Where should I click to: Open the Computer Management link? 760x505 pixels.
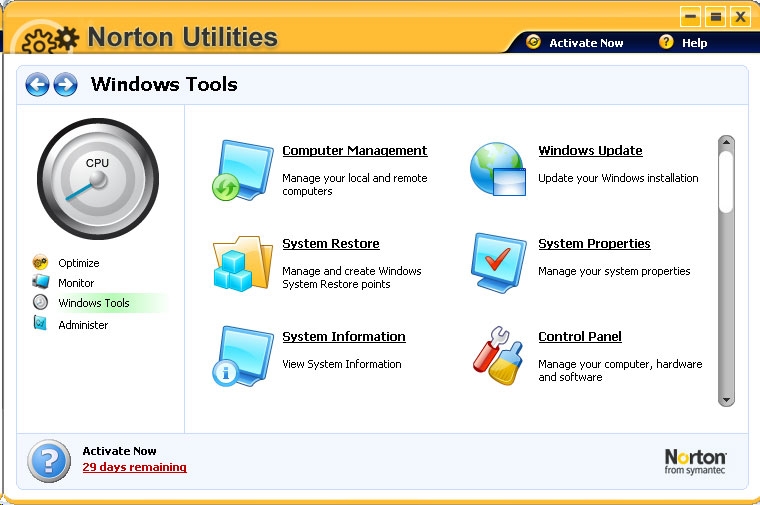click(x=355, y=151)
